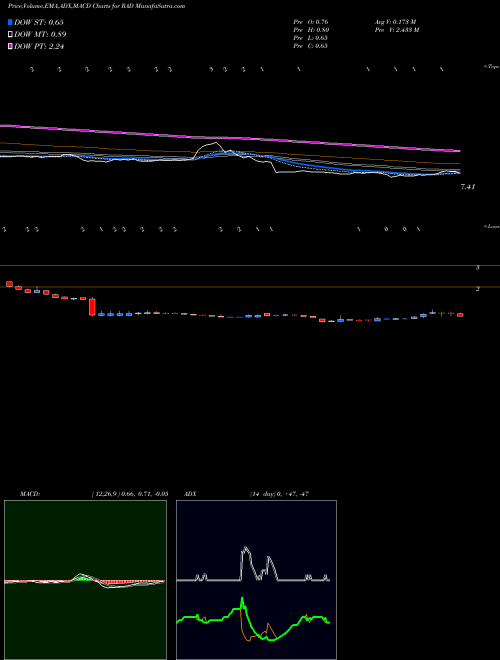
Task: Click the MACD (12,26,9) values text
Action: 130,494
